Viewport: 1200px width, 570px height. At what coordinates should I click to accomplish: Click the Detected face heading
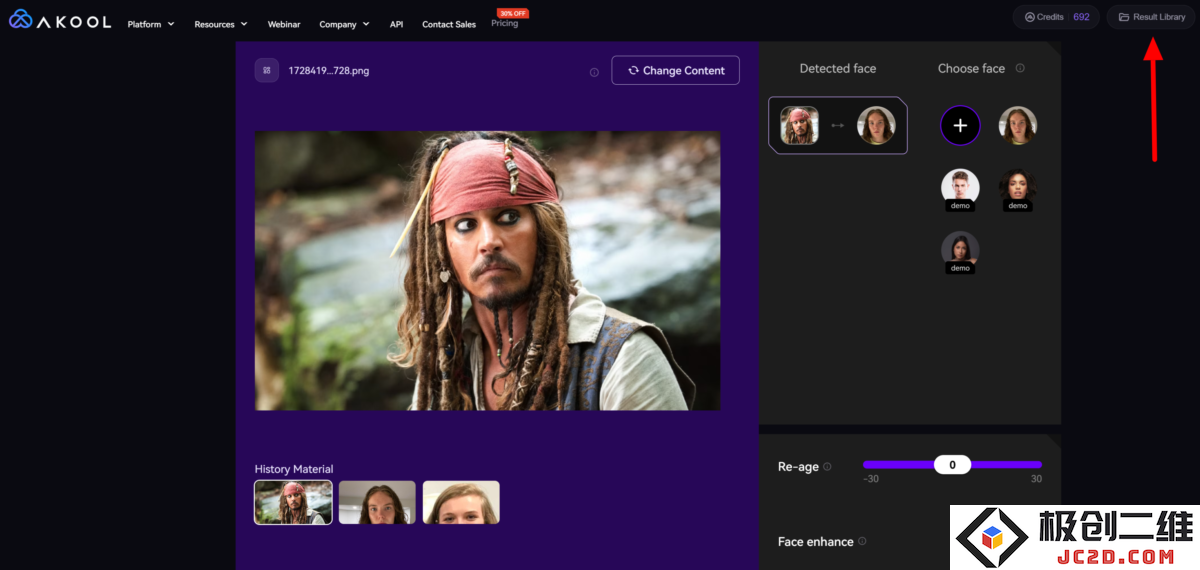click(838, 69)
